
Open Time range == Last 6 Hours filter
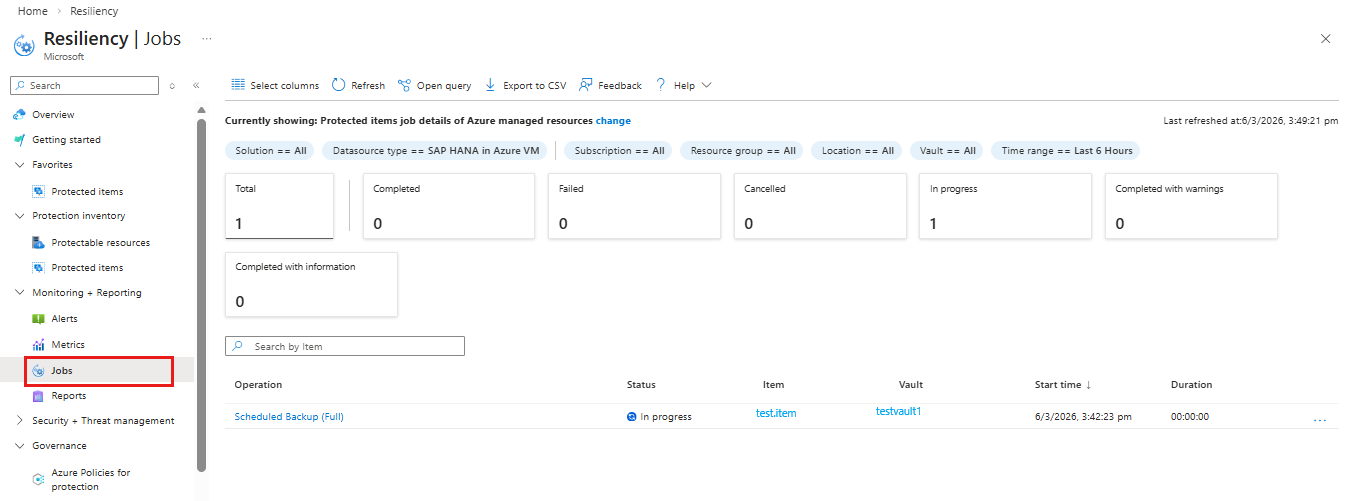pos(1067,151)
